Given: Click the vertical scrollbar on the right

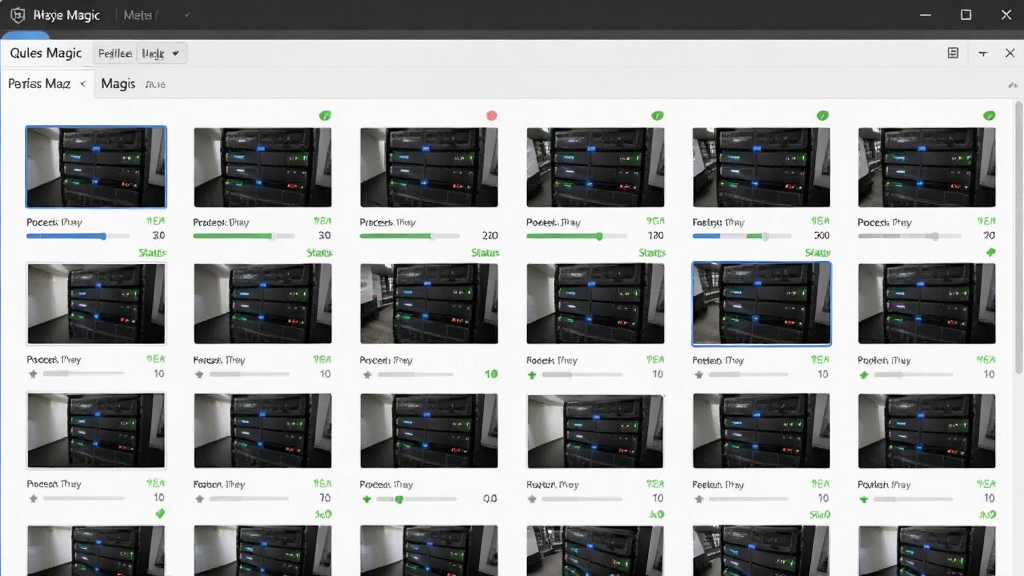Looking at the screenshot, I should click(1019, 238).
